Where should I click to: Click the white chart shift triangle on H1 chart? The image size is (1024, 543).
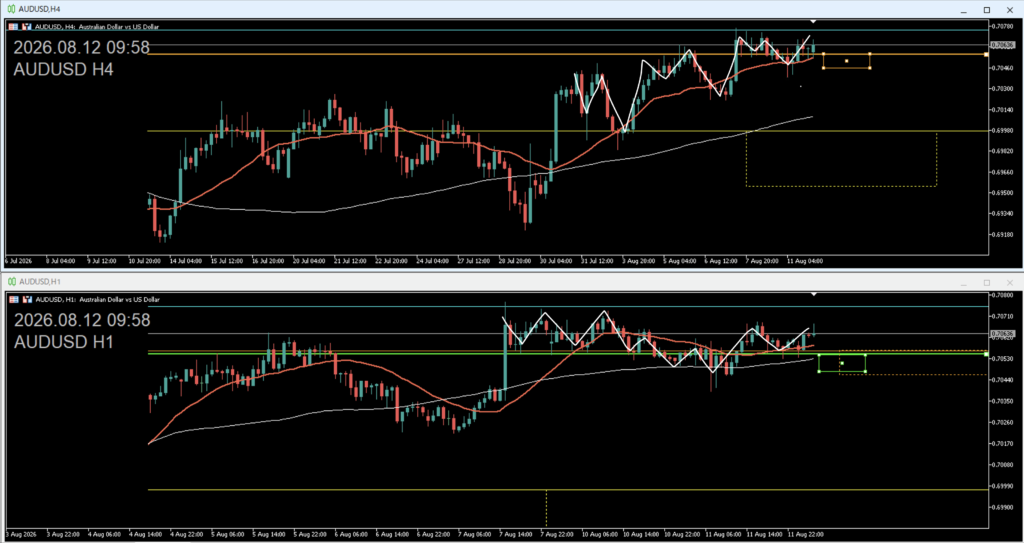(813, 295)
